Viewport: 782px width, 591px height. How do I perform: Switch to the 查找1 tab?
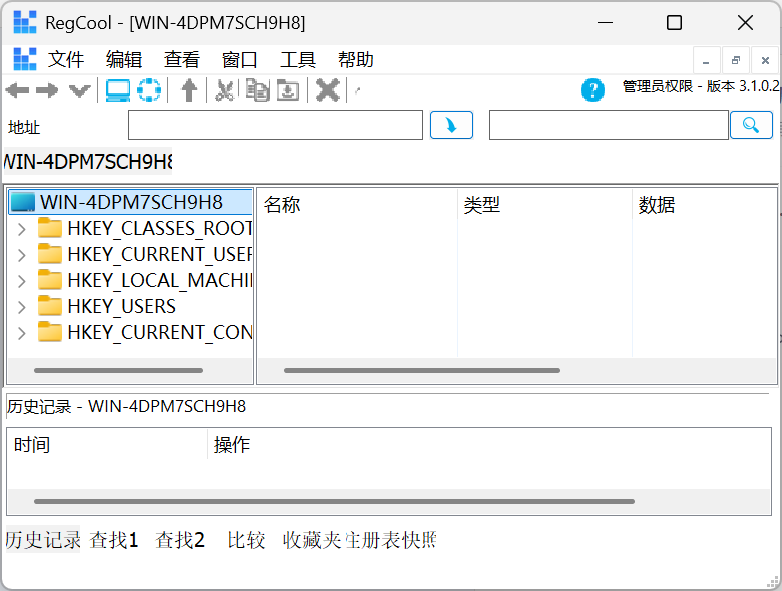(114, 540)
